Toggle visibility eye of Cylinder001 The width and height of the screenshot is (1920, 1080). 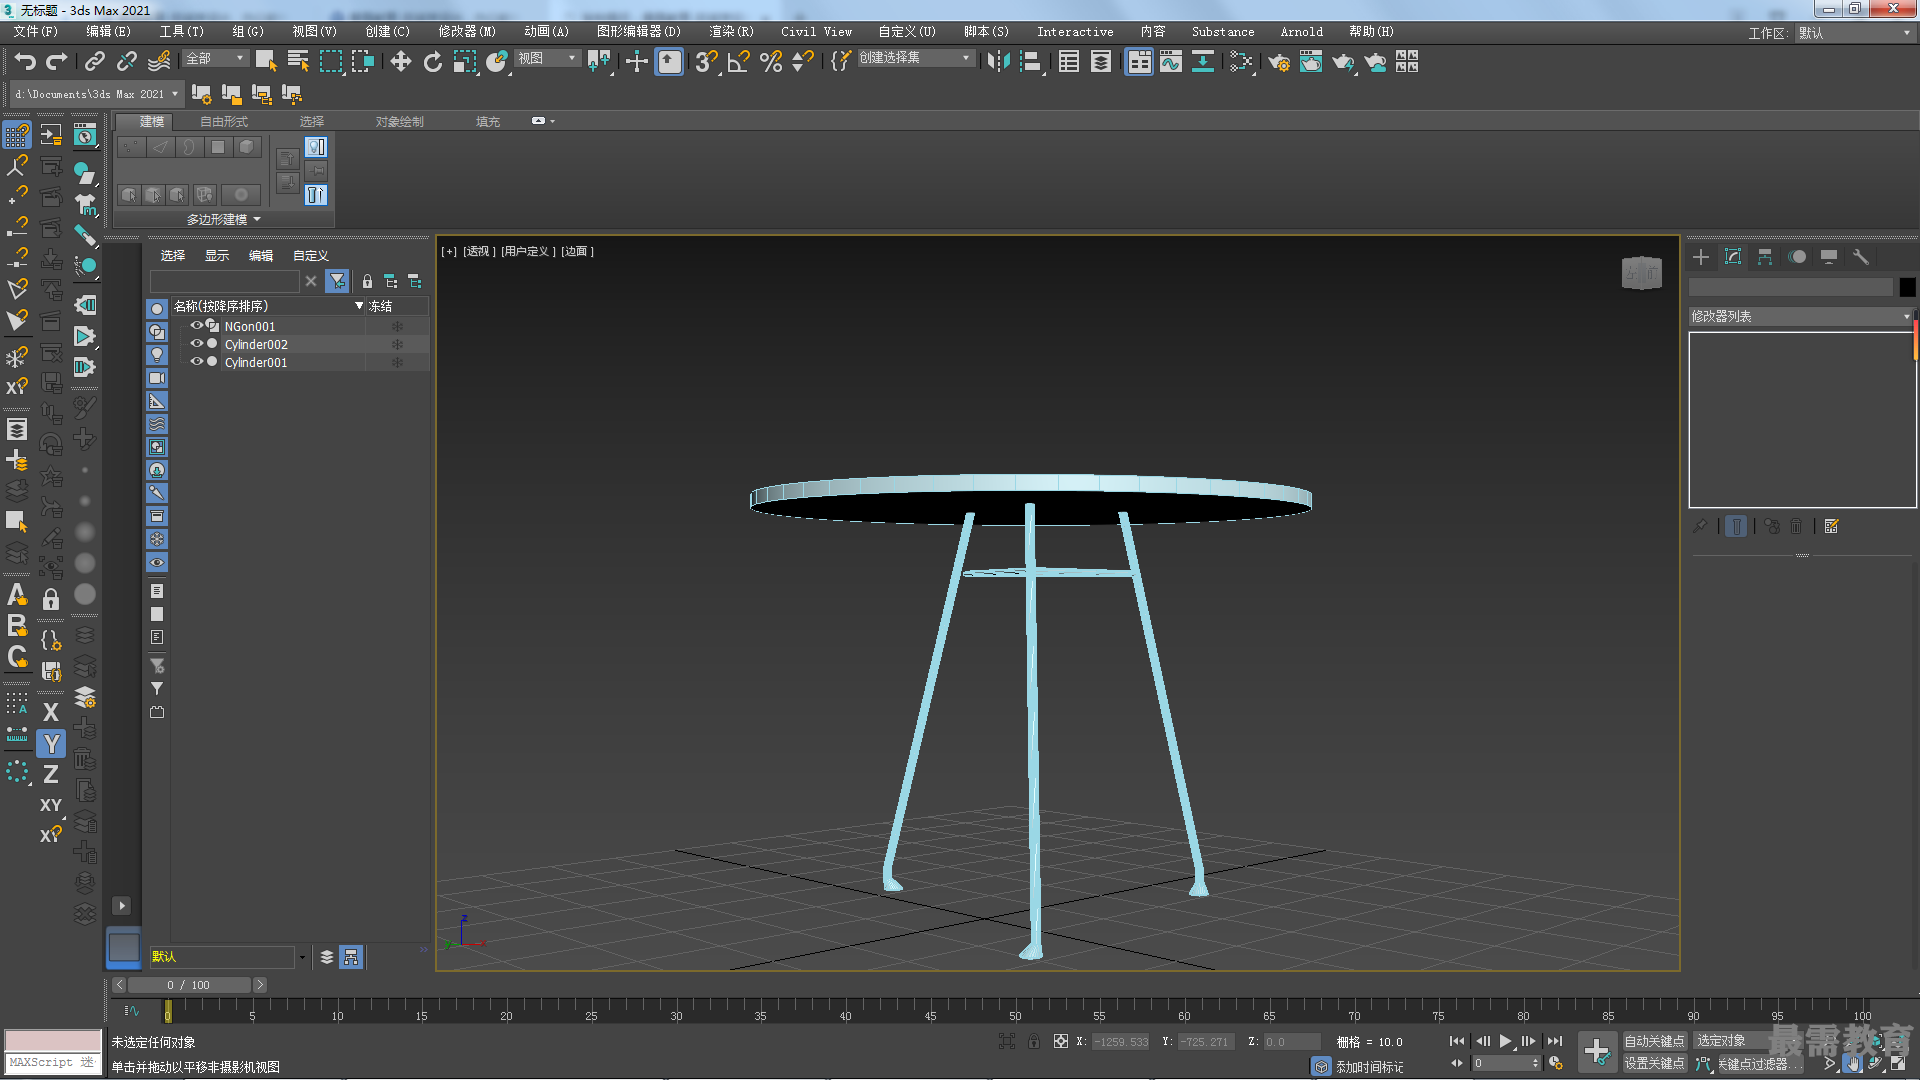(x=196, y=362)
